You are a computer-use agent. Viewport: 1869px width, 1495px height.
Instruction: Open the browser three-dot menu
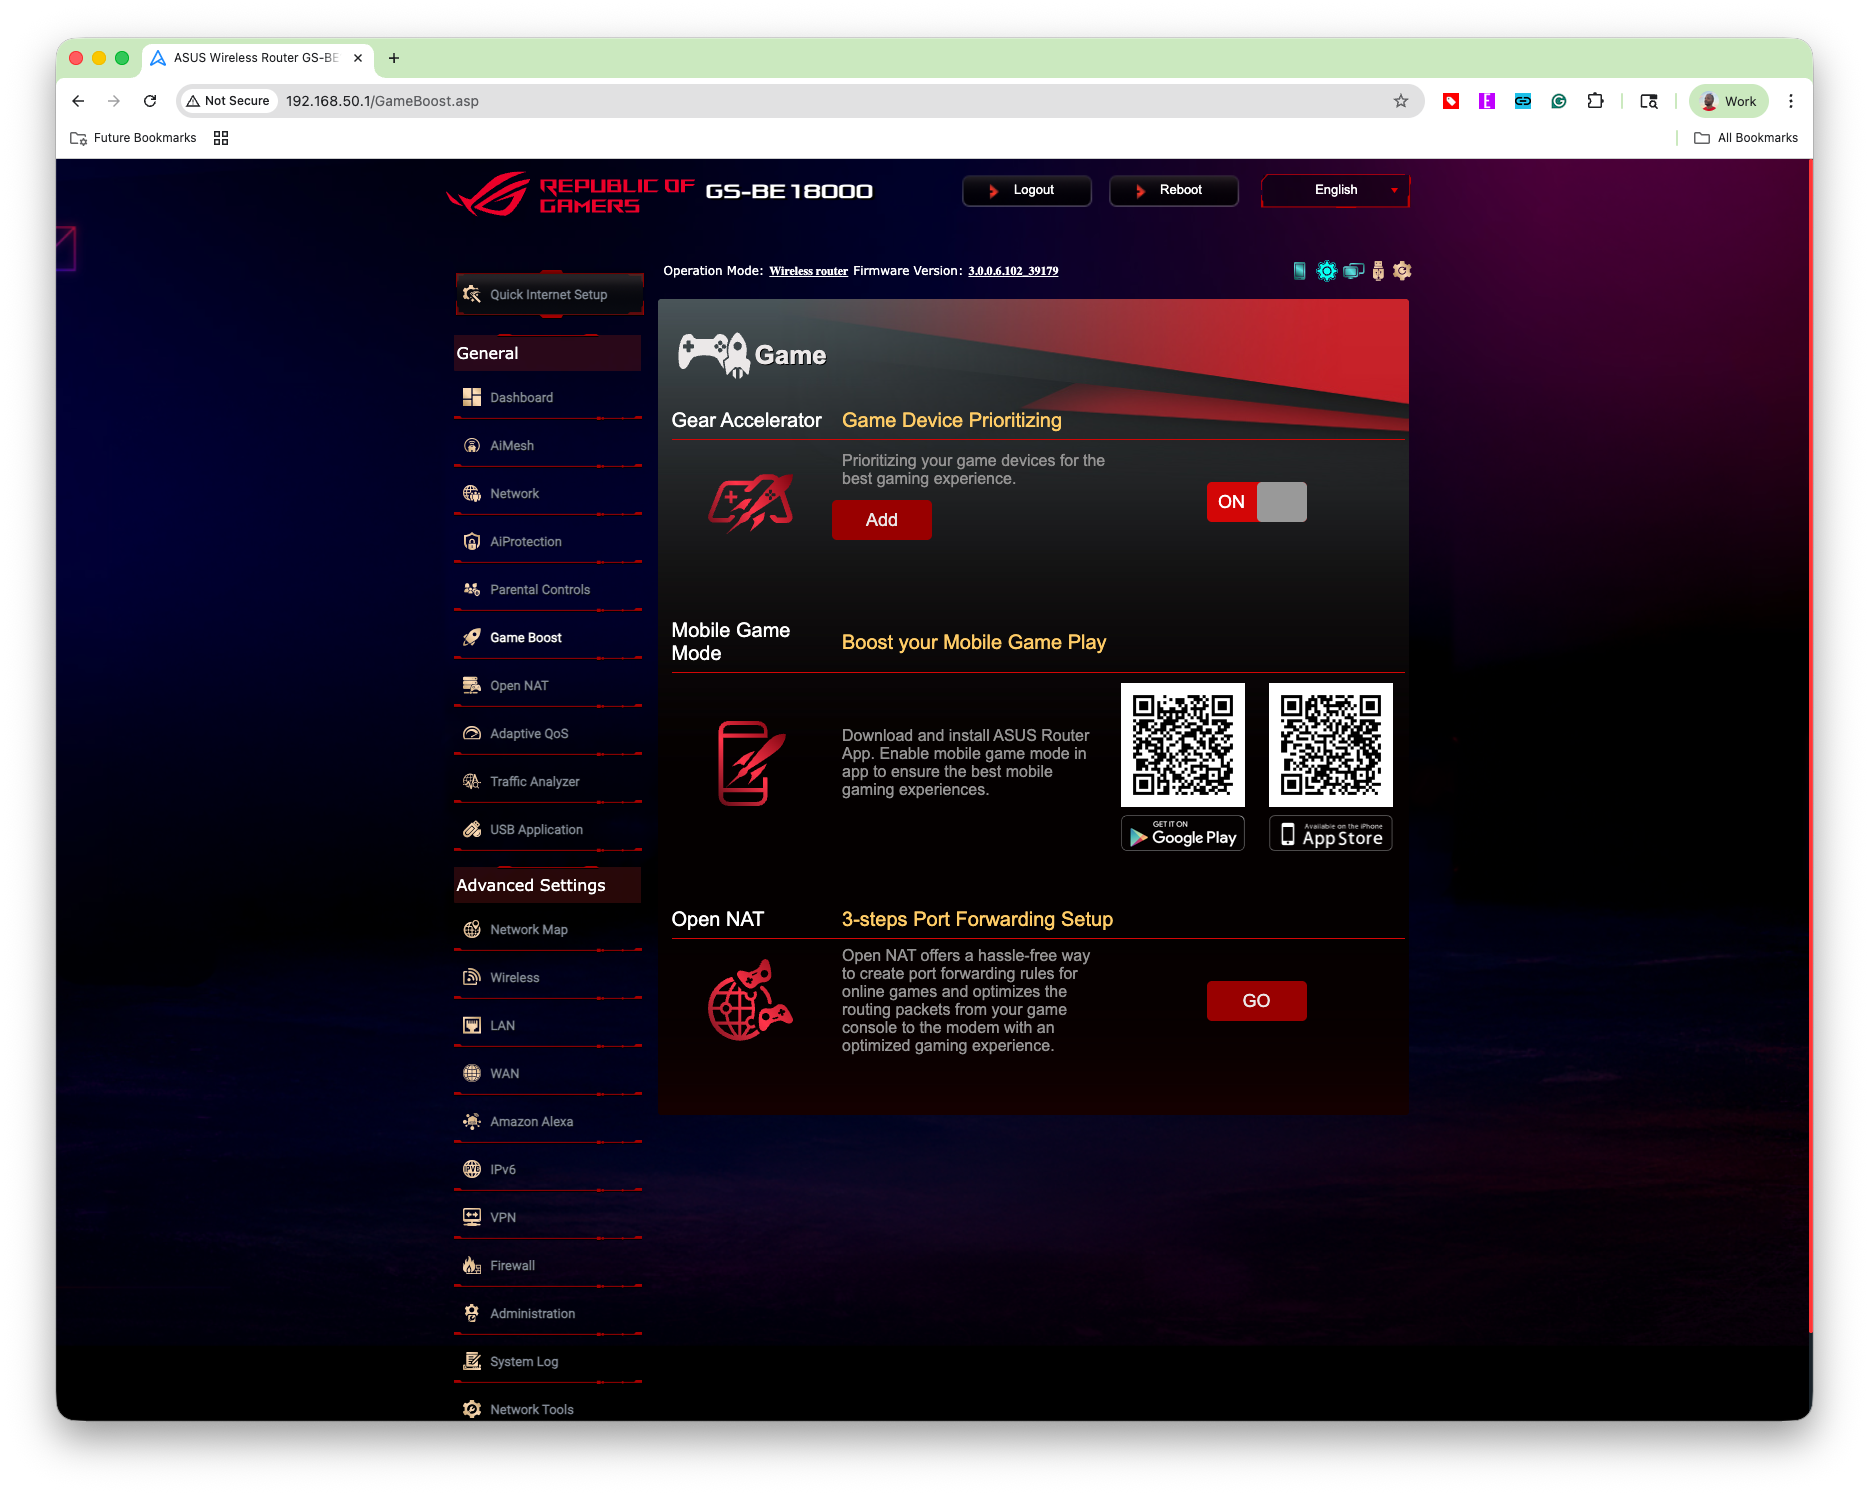pos(1791,101)
